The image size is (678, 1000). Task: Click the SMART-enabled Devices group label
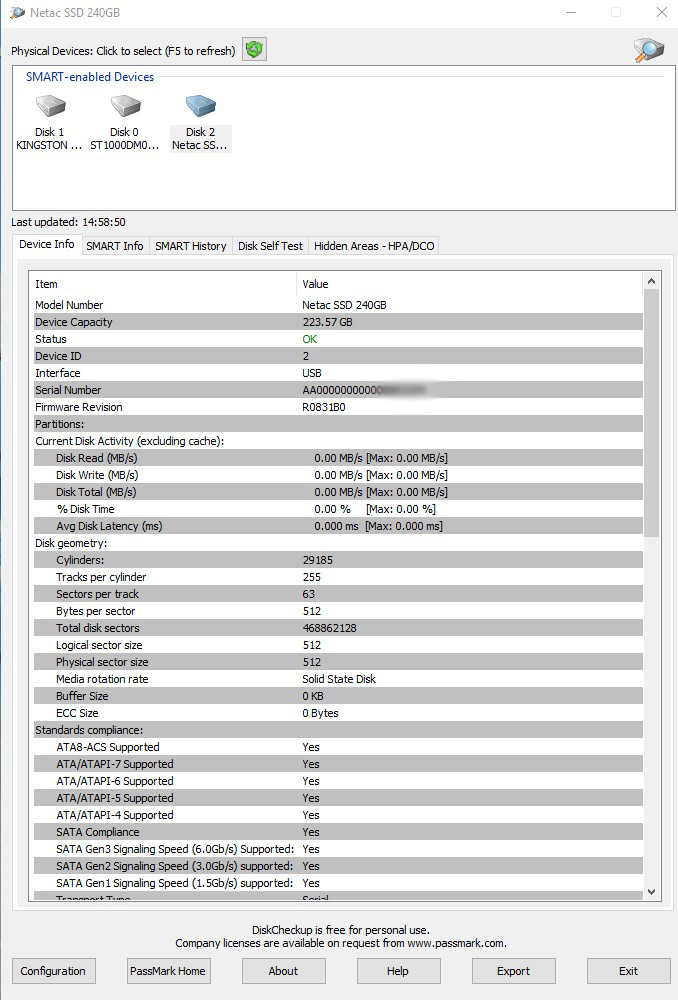coord(90,77)
